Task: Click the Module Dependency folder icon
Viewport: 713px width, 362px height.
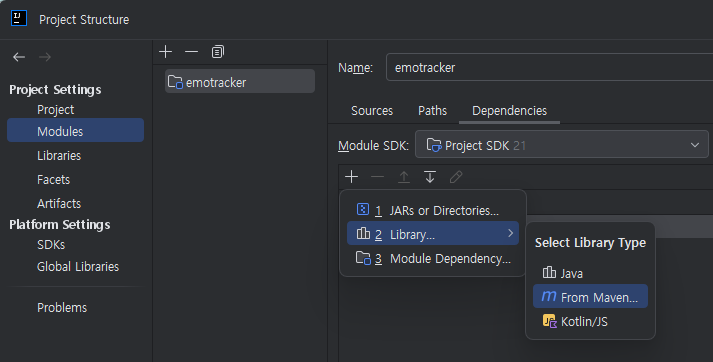Action: [363, 258]
